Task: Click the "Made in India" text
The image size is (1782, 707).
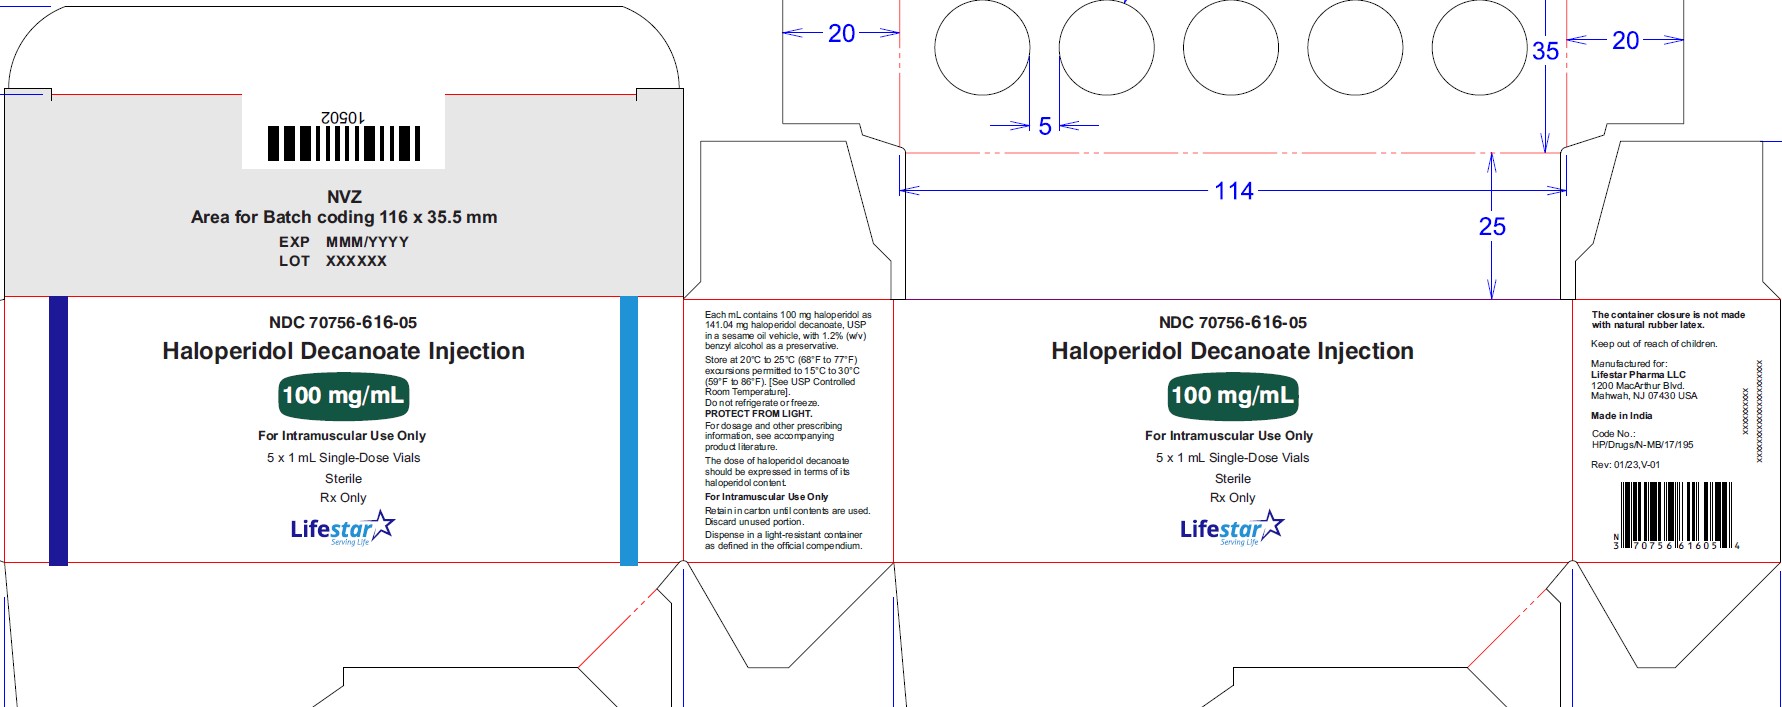Action: click(x=1621, y=416)
